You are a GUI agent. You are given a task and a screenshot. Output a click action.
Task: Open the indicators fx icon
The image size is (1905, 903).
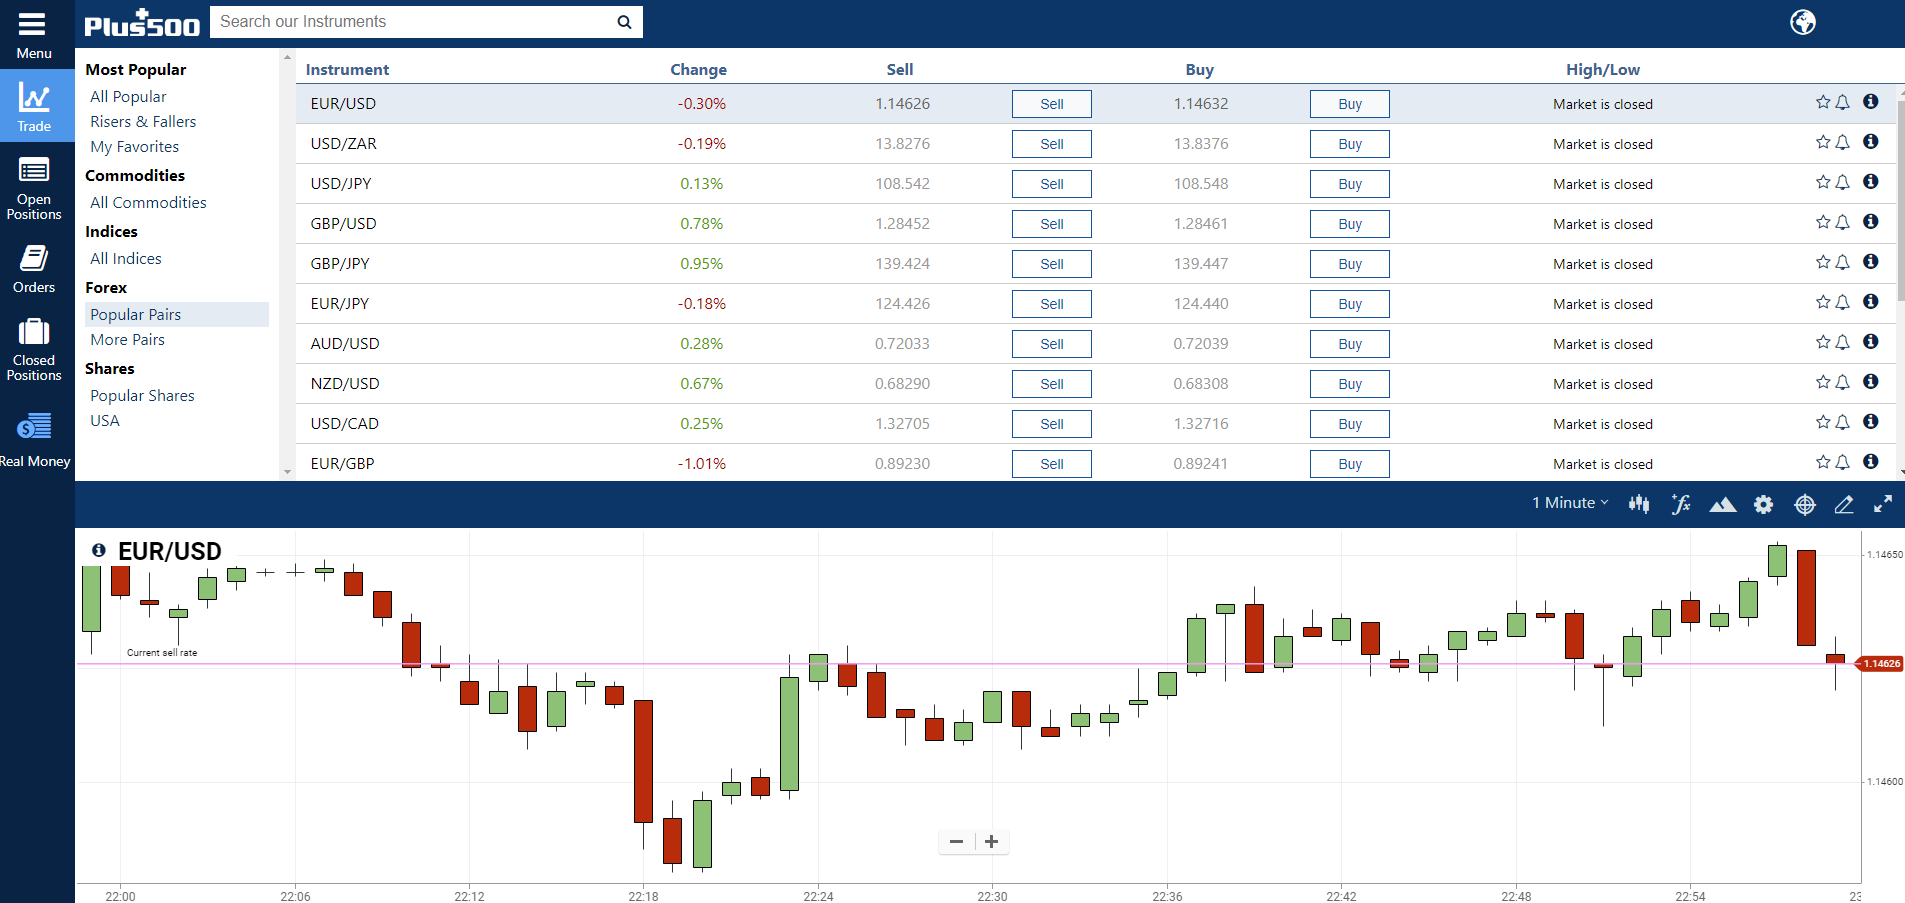pos(1681,504)
